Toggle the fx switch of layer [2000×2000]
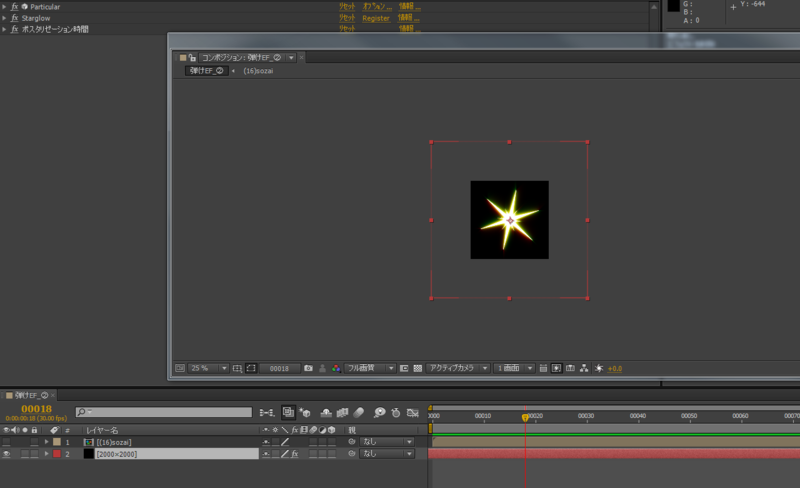Viewport: 800px width, 488px height. 295,453
